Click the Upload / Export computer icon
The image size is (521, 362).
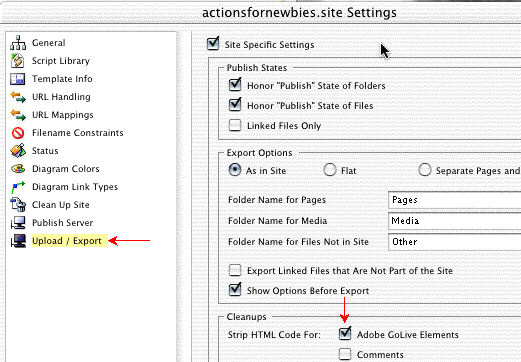tap(18, 241)
